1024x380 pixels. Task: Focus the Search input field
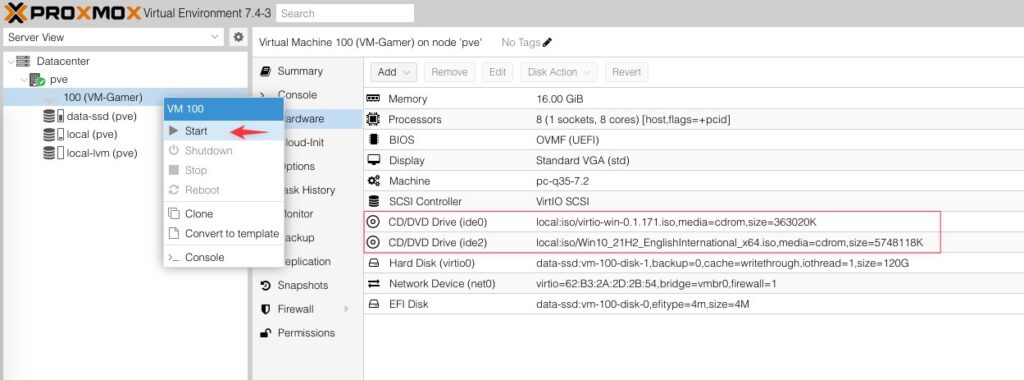click(x=345, y=13)
